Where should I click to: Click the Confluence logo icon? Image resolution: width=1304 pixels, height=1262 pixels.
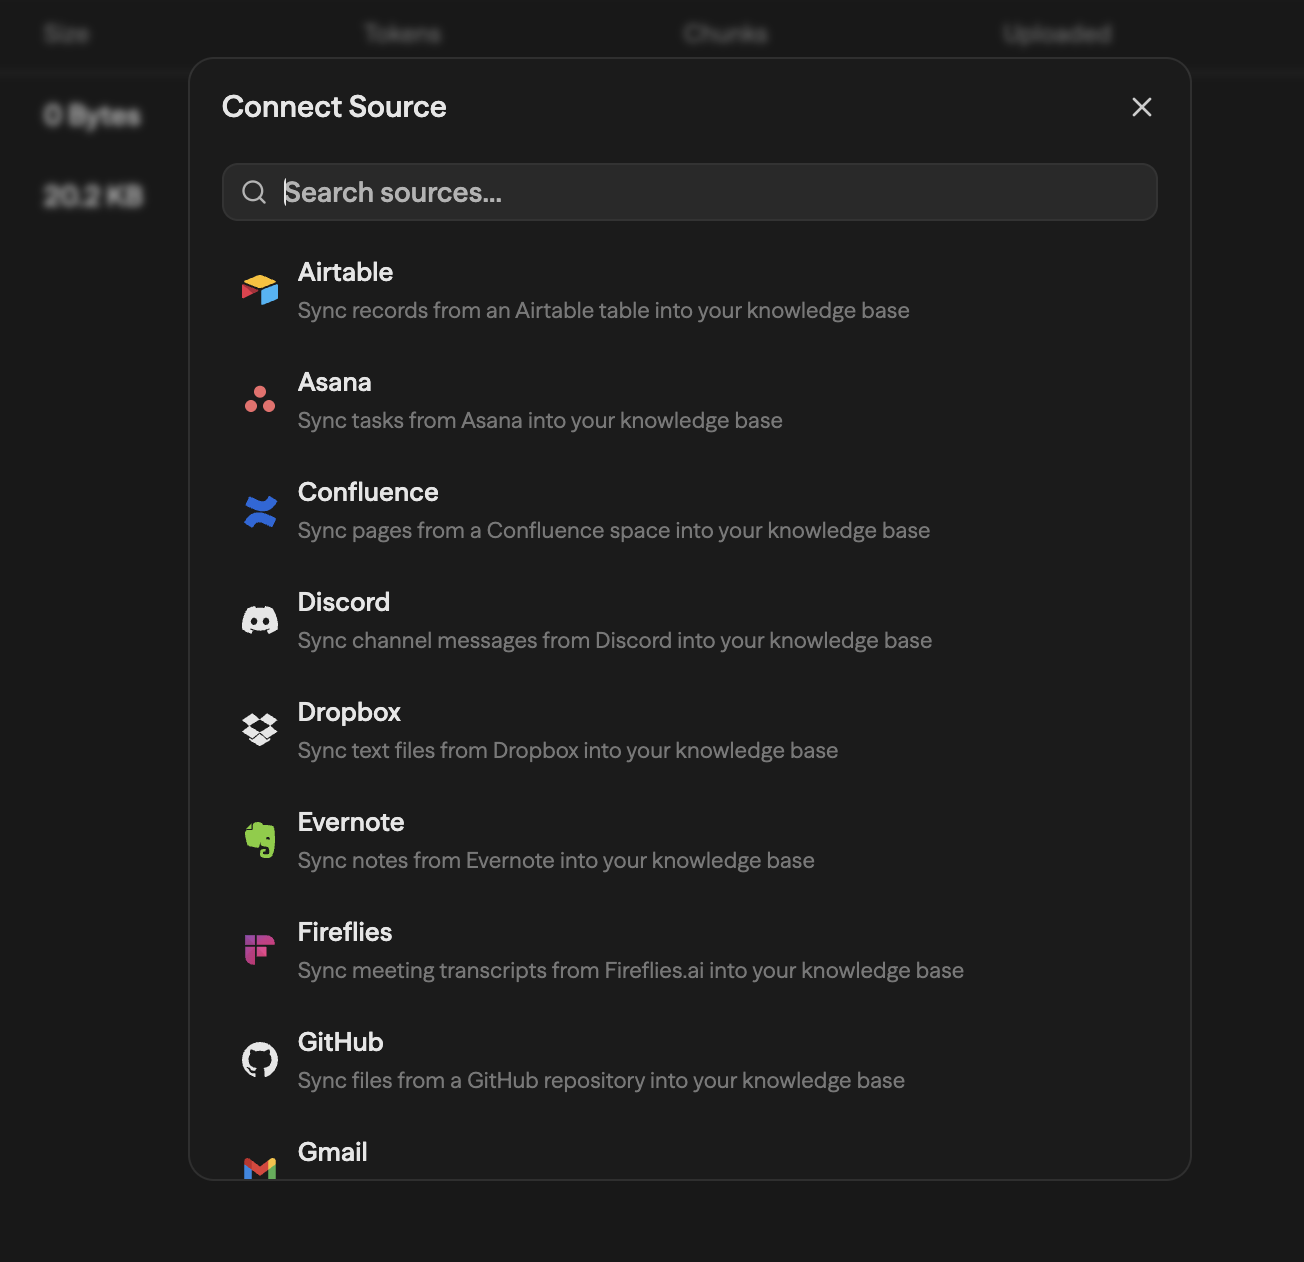point(260,511)
